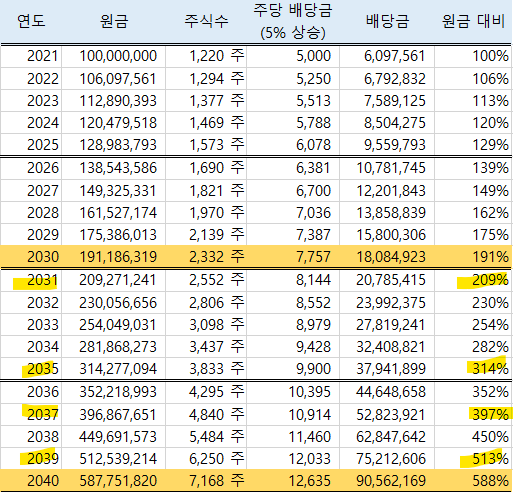Screen dimensions: 515x492
Task: Click dividend cell 6,097,561
Action: click(x=395, y=56)
